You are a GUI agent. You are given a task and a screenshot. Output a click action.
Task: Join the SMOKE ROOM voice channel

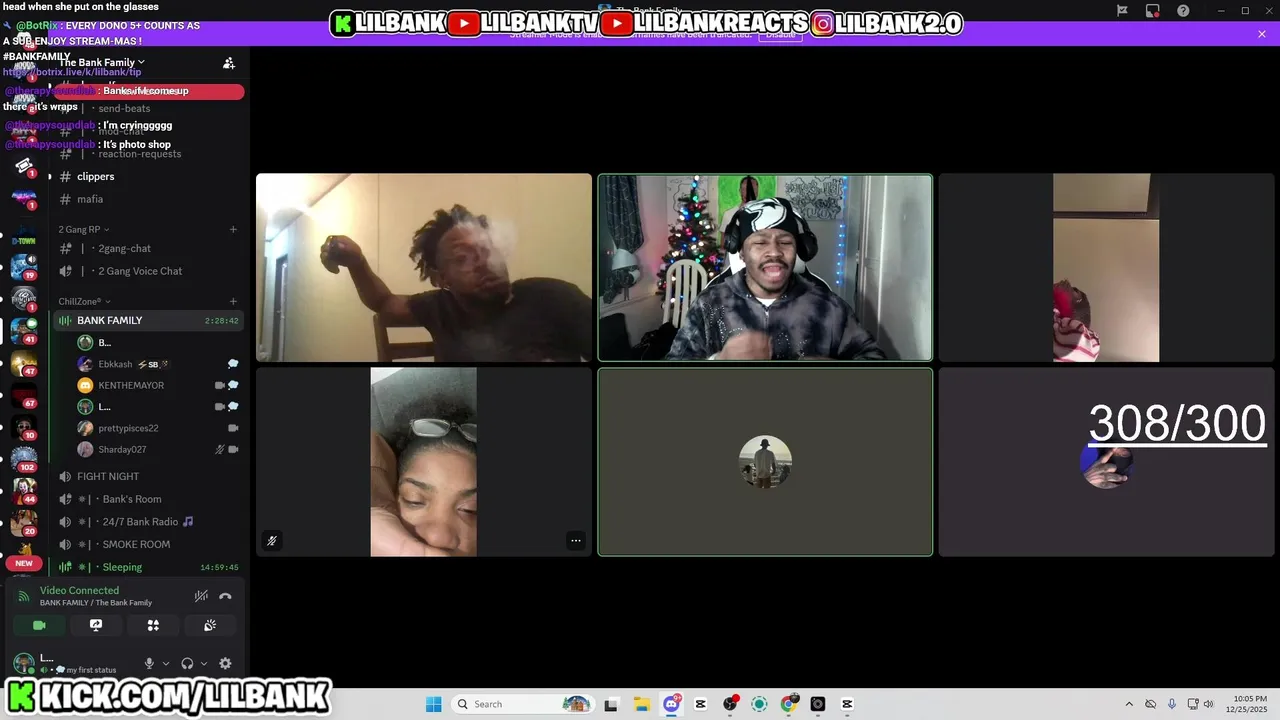[147, 544]
